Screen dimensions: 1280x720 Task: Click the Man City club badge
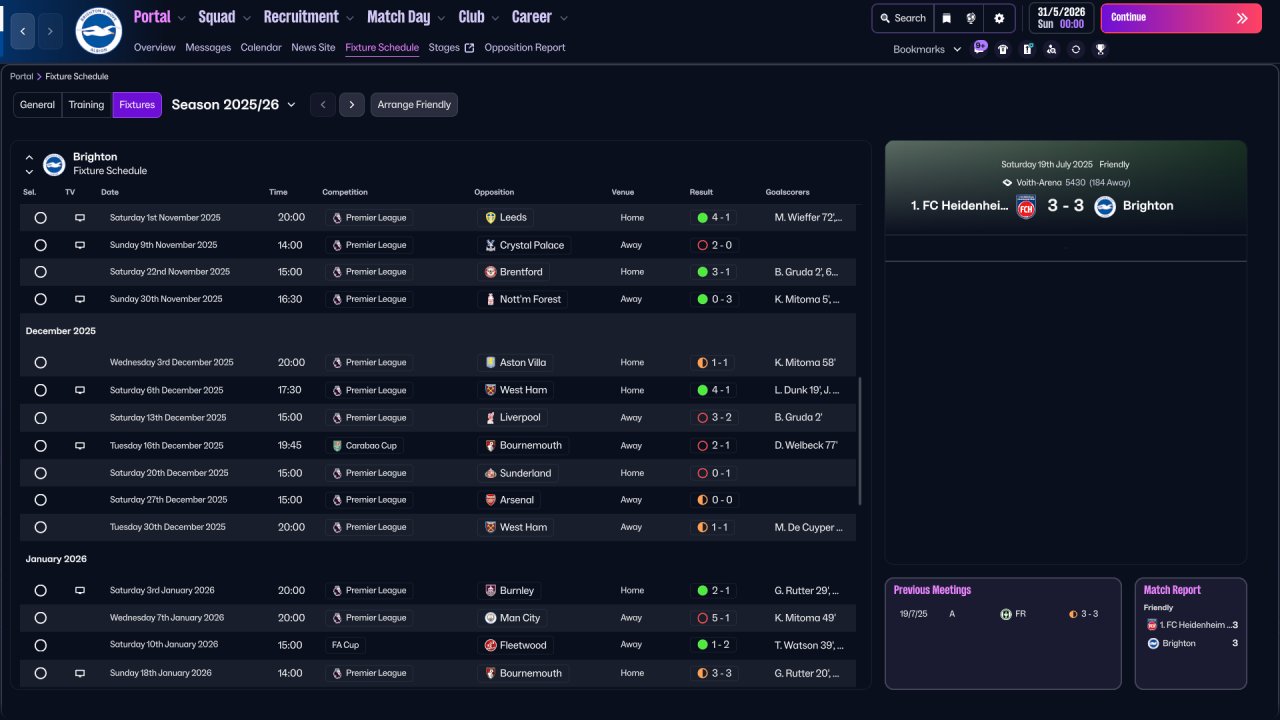click(490, 618)
